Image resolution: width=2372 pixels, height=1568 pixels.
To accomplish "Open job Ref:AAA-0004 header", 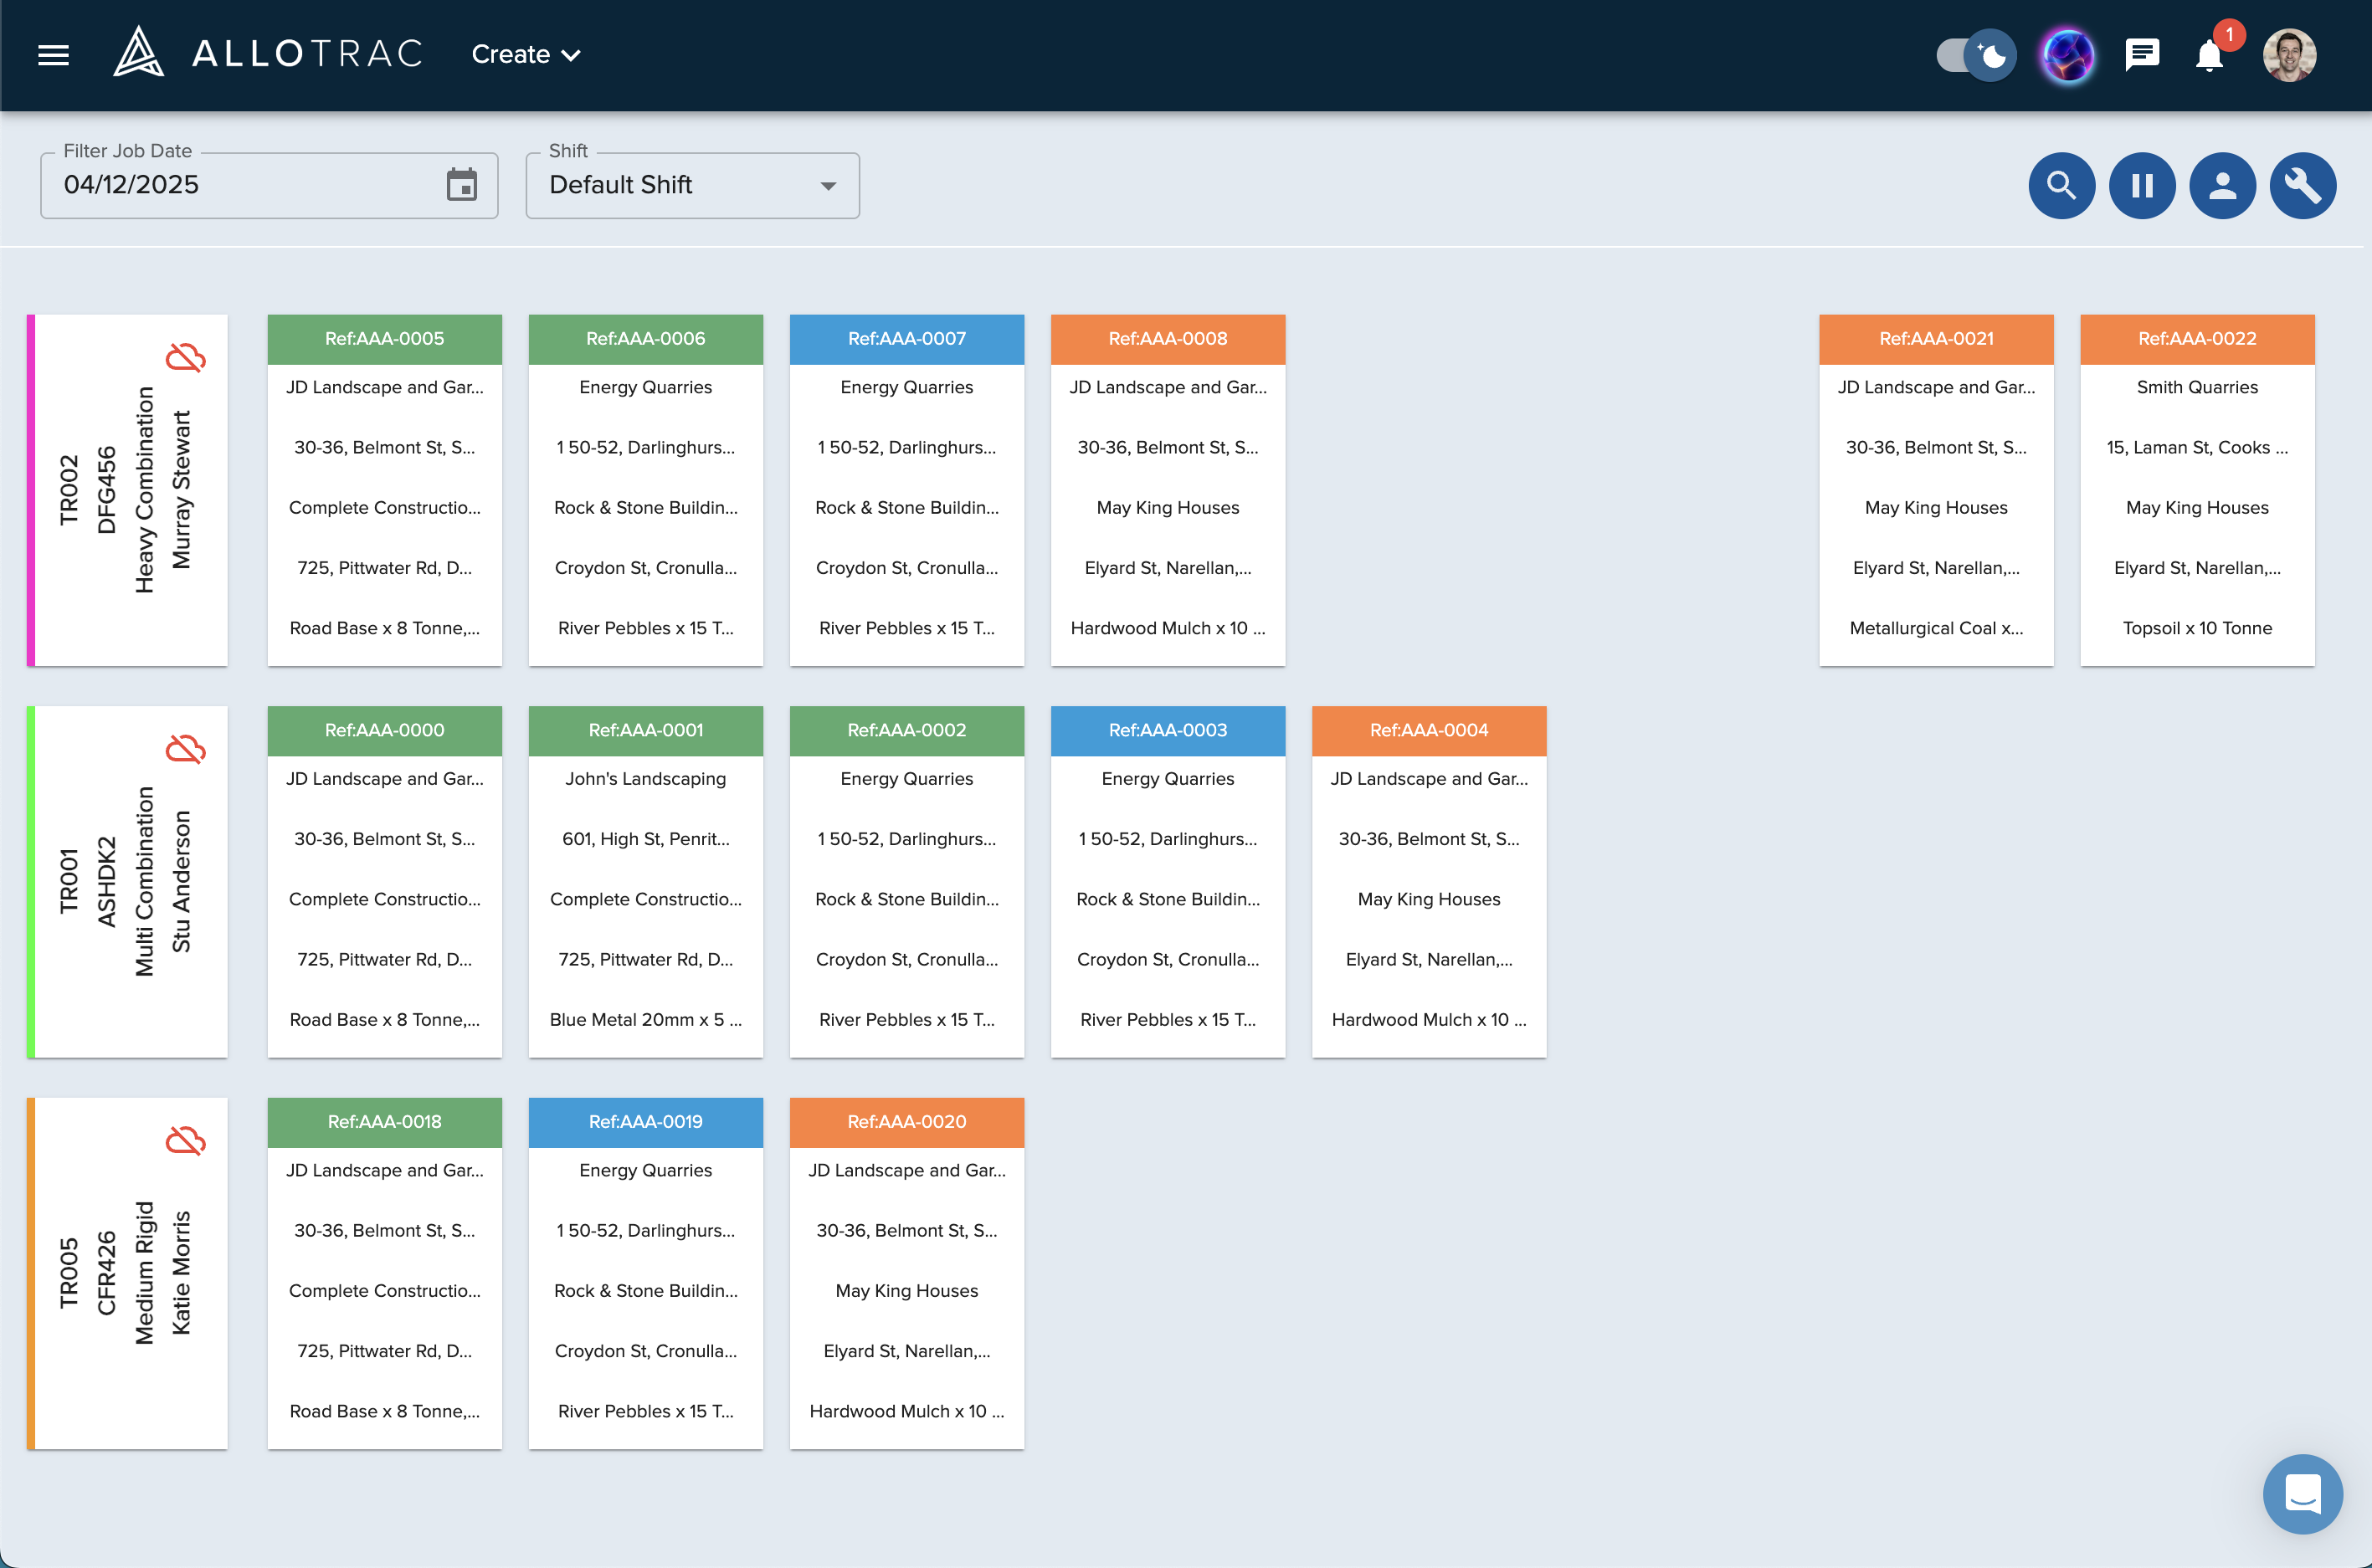I will (1429, 730).
